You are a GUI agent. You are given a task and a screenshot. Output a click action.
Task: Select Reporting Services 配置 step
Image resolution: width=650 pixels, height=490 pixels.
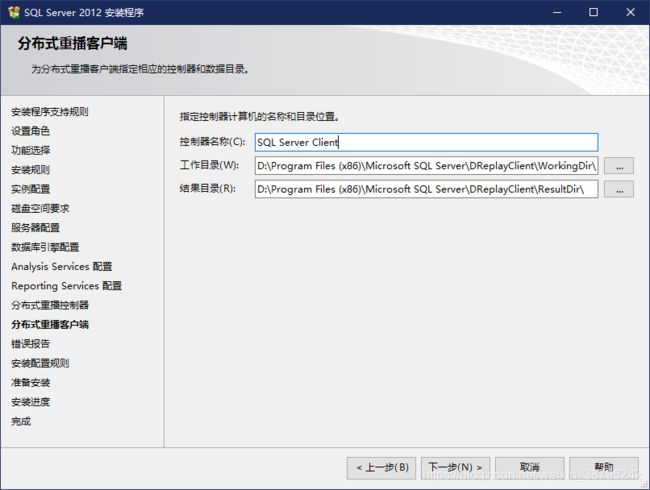pos(66,286)
